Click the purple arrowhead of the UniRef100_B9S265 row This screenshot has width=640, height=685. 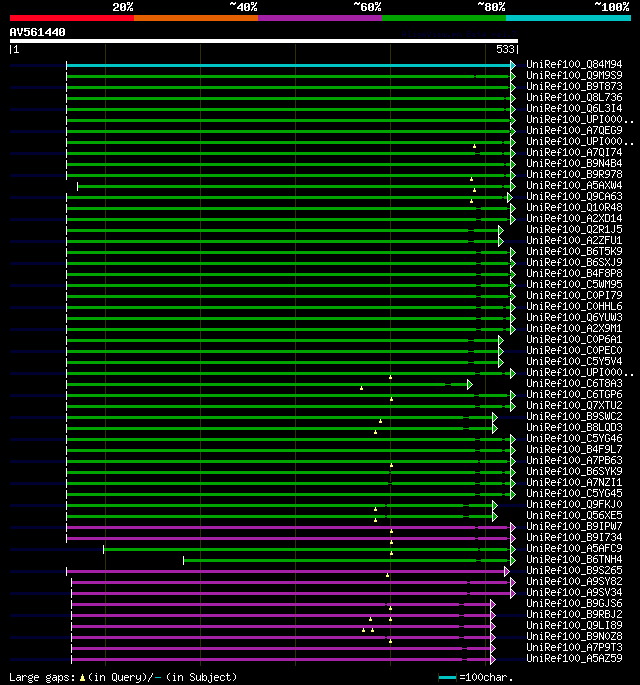507,571
